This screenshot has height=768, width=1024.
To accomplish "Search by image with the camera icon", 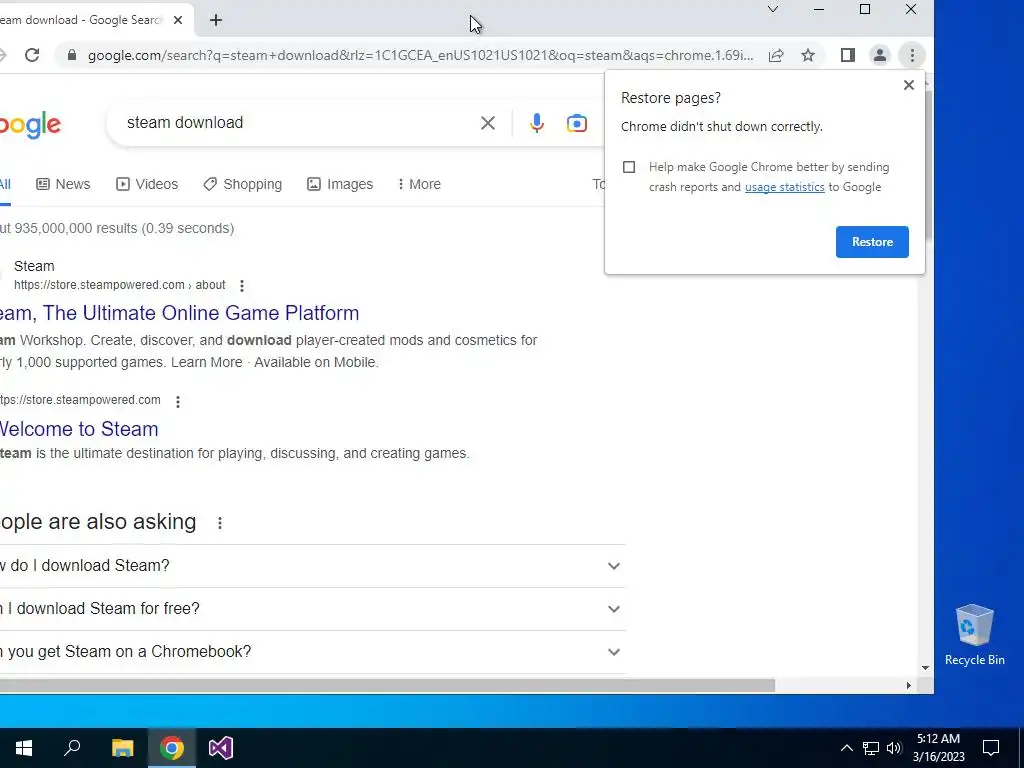I will (577, 123).
